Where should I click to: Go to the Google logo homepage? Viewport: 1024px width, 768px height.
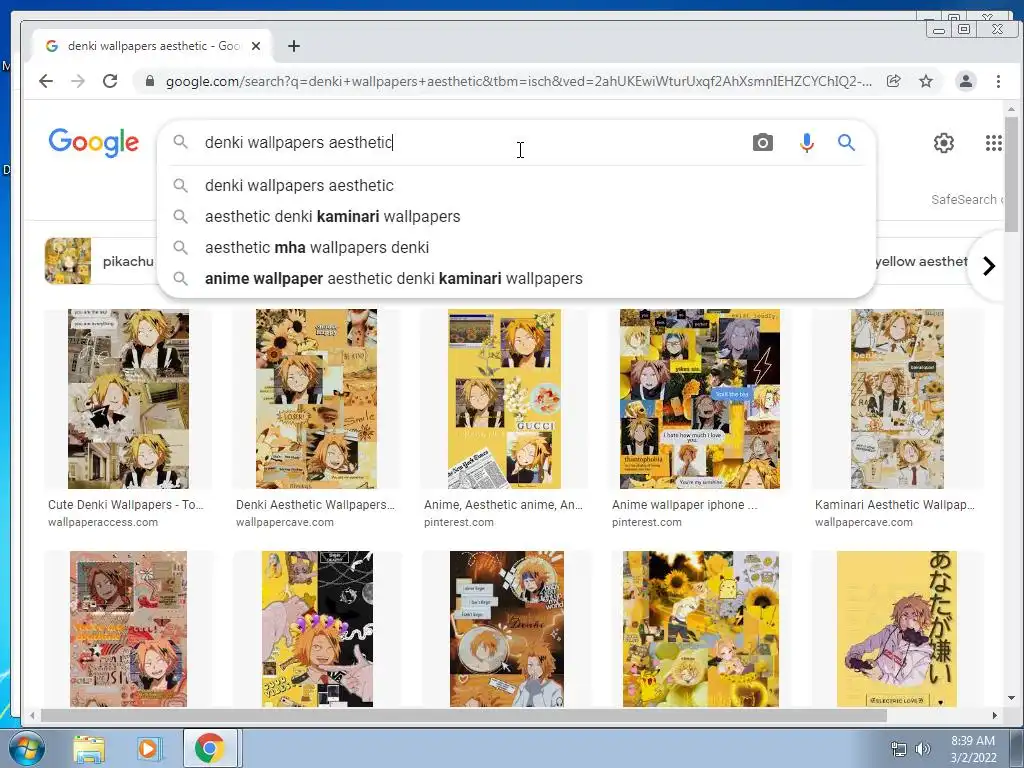(93, 142)
